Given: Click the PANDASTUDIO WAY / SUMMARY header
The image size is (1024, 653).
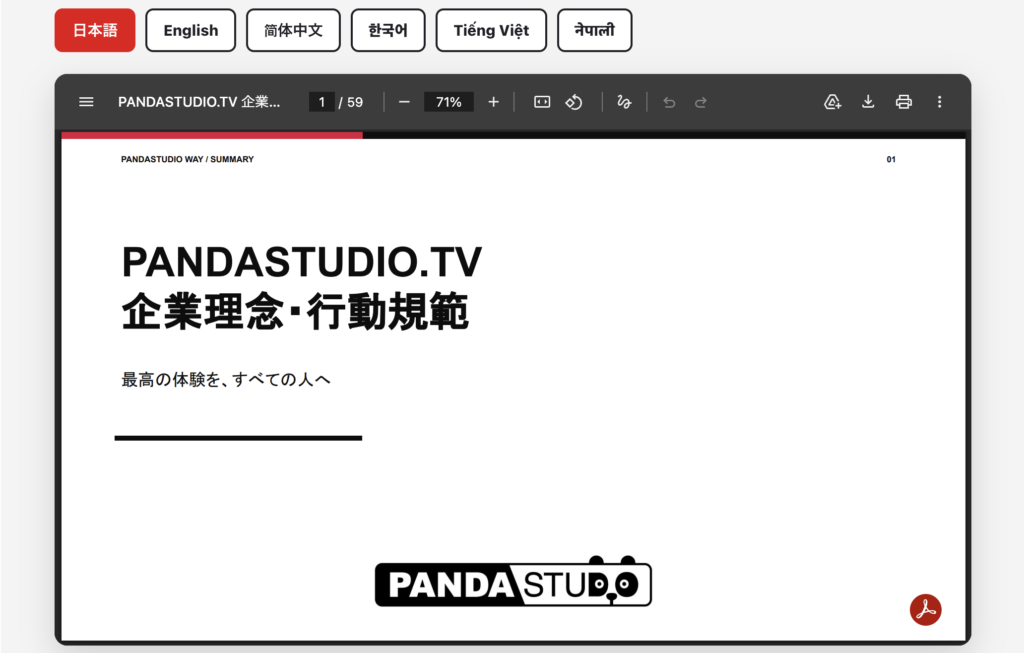Looking at the screenshot, I should coord(187,159).
